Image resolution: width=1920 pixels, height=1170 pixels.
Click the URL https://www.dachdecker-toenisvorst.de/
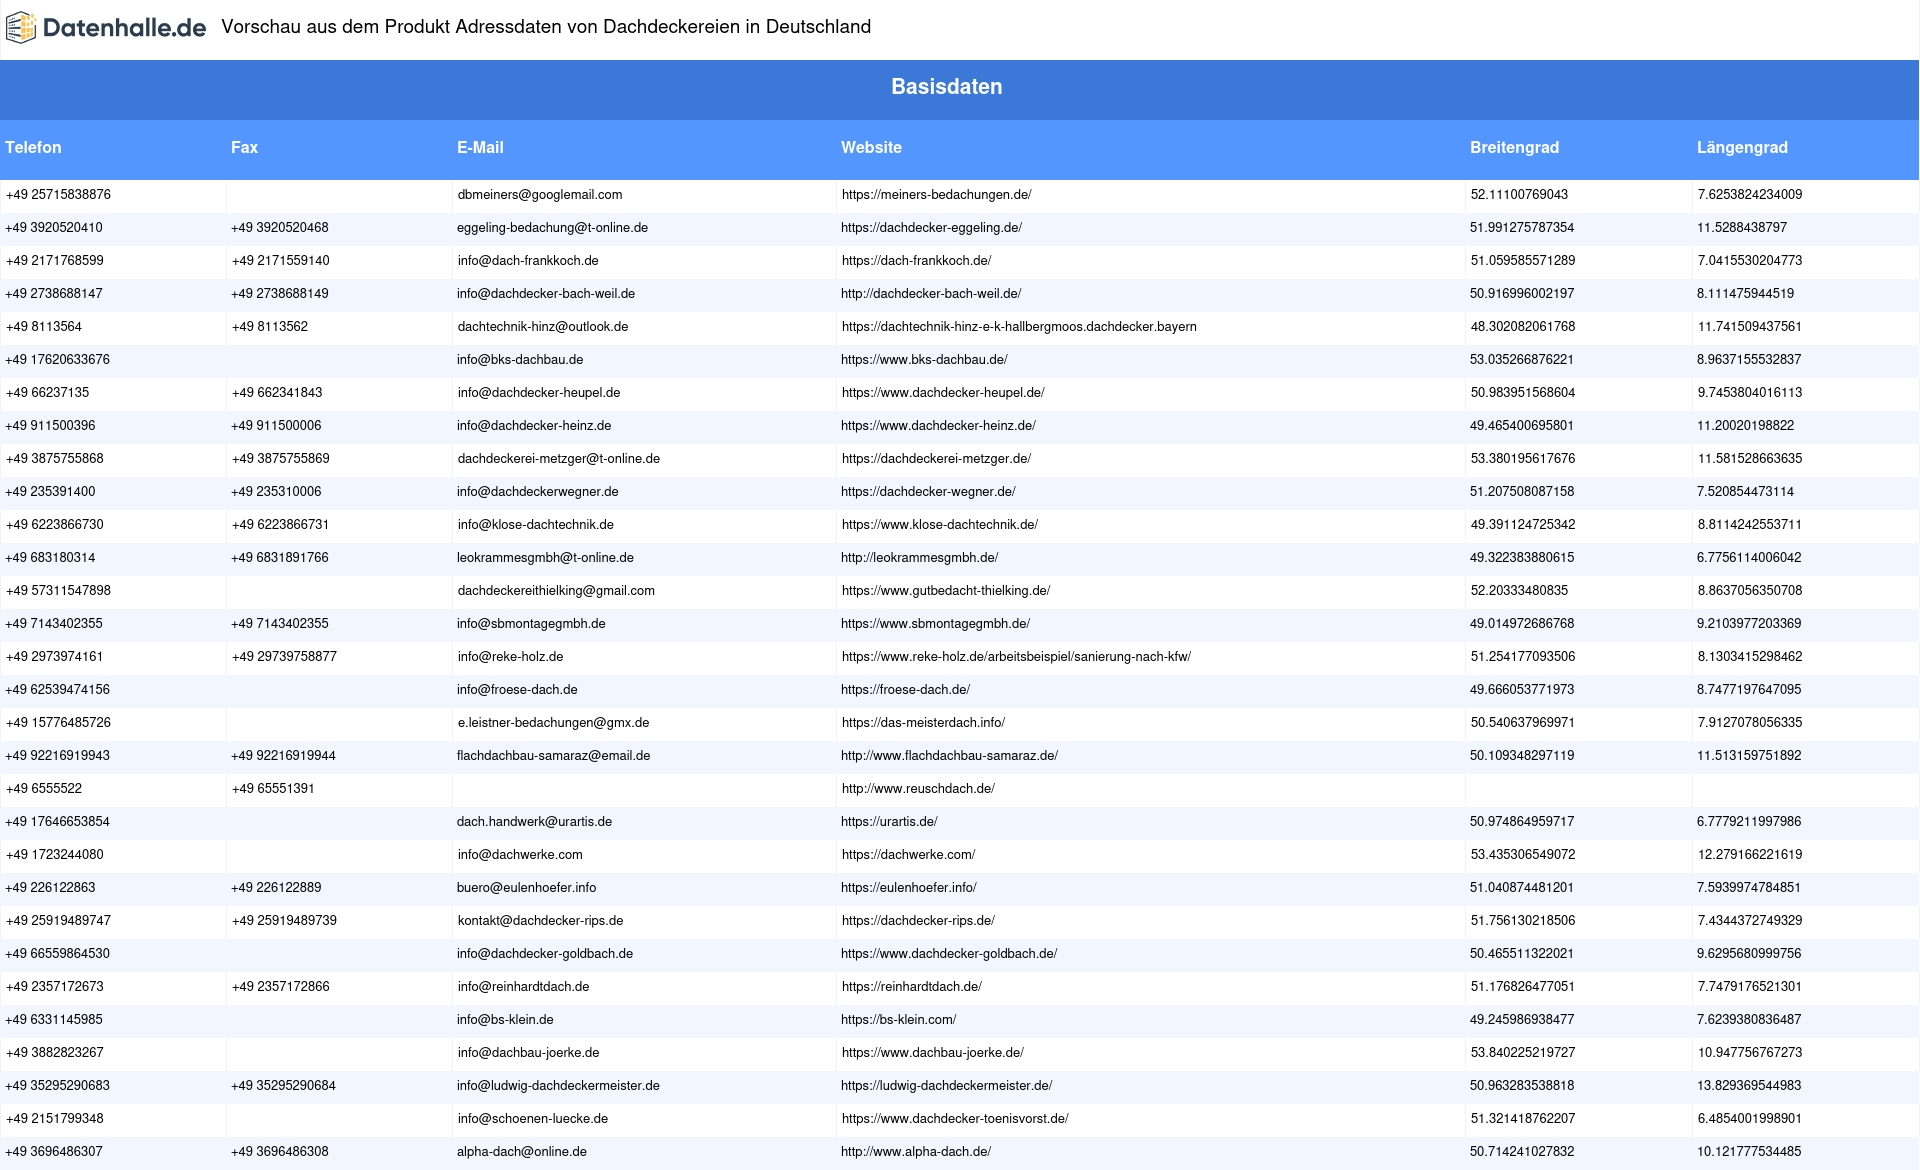tap(955, 1119)
